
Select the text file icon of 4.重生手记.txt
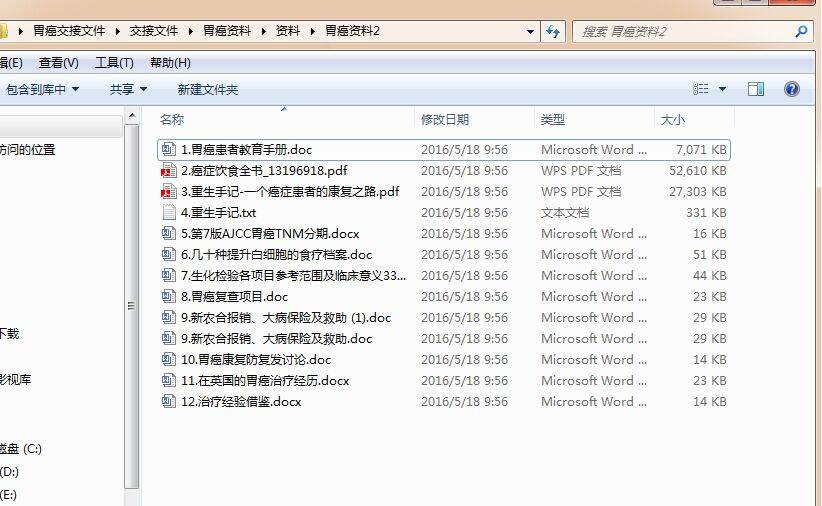pos(168,212)
